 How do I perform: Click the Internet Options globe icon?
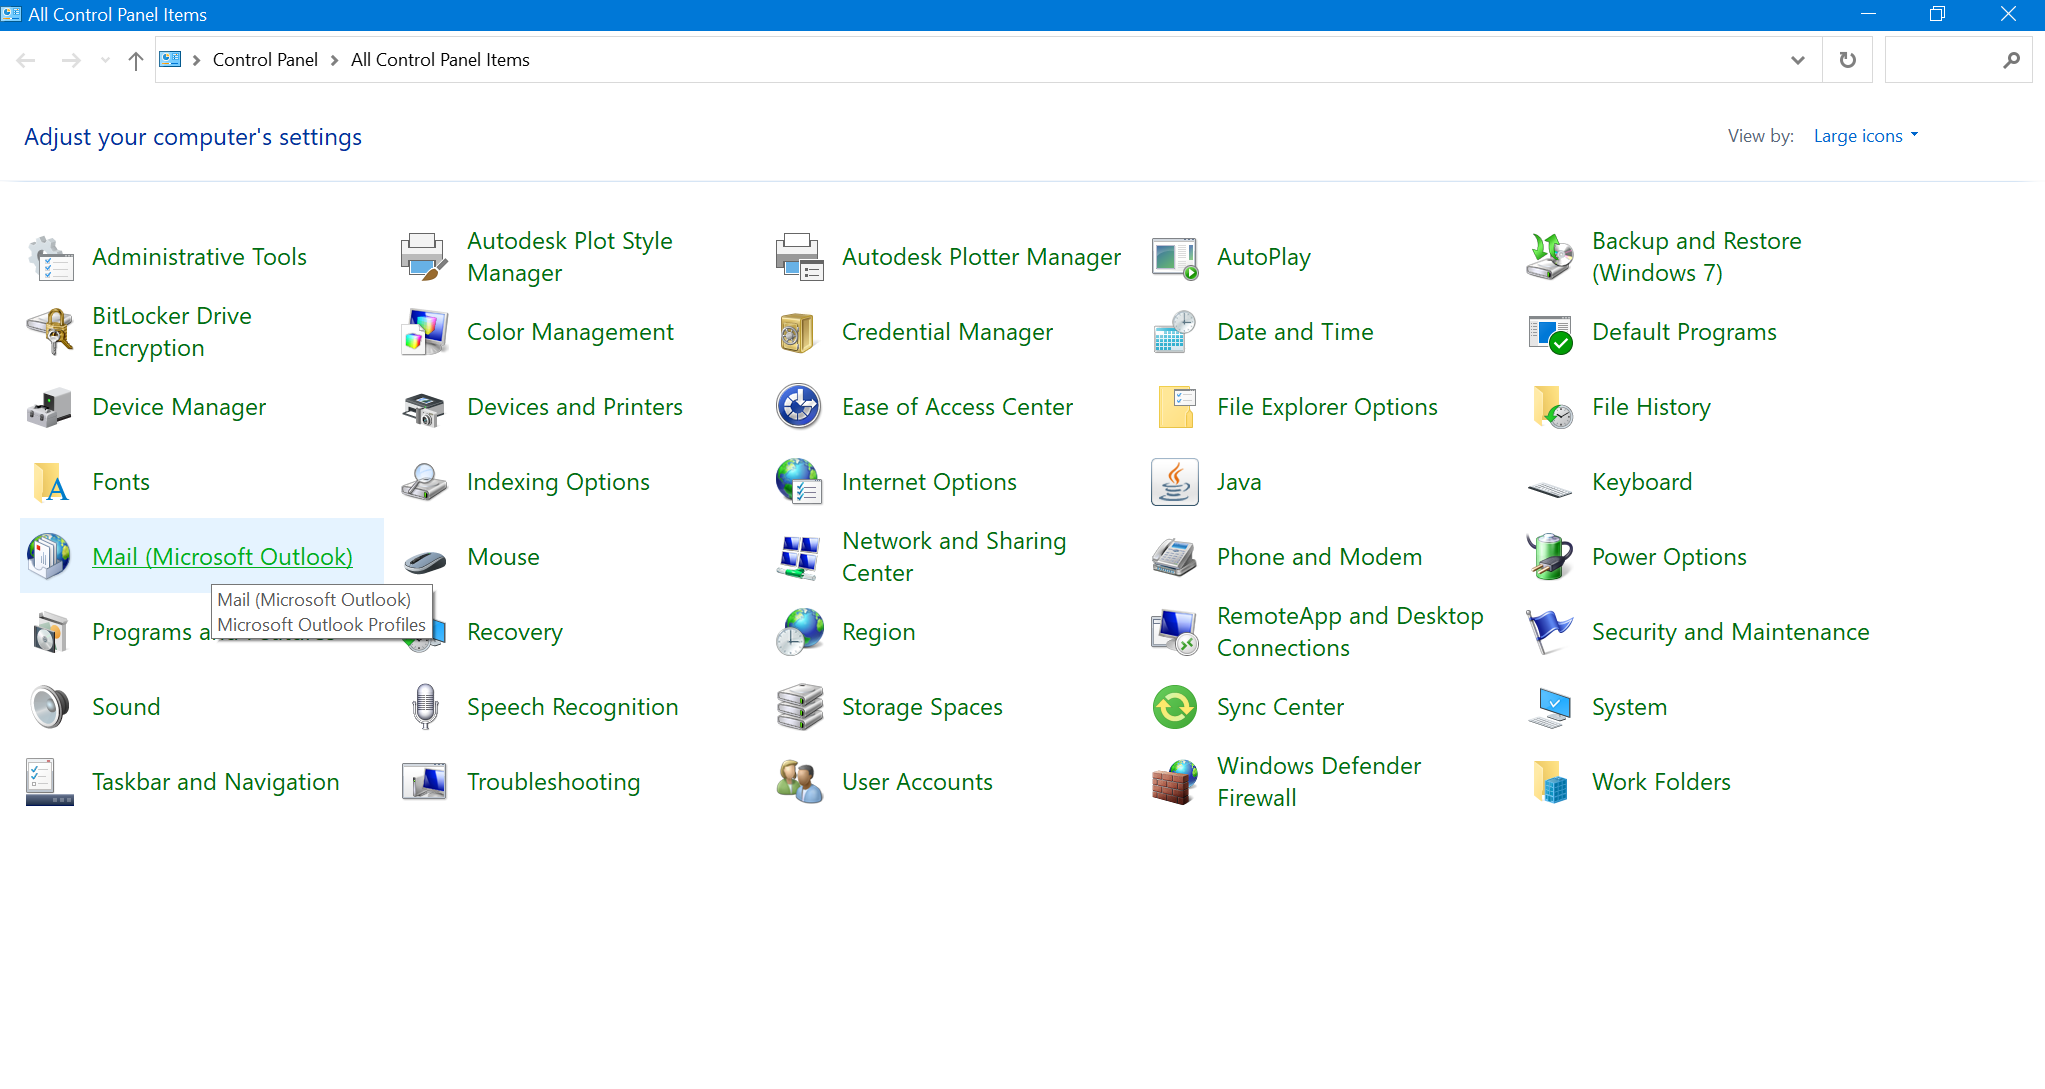(x=800, y=483)
